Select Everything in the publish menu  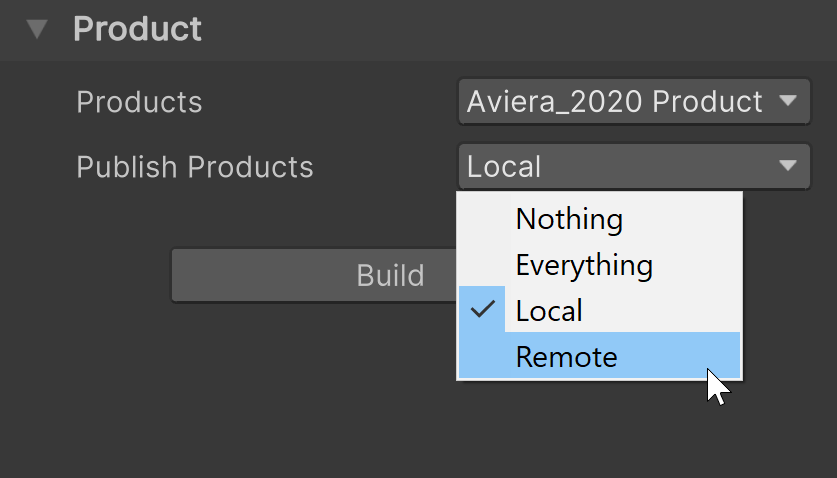pyautogui.click(x=584, y=265)
